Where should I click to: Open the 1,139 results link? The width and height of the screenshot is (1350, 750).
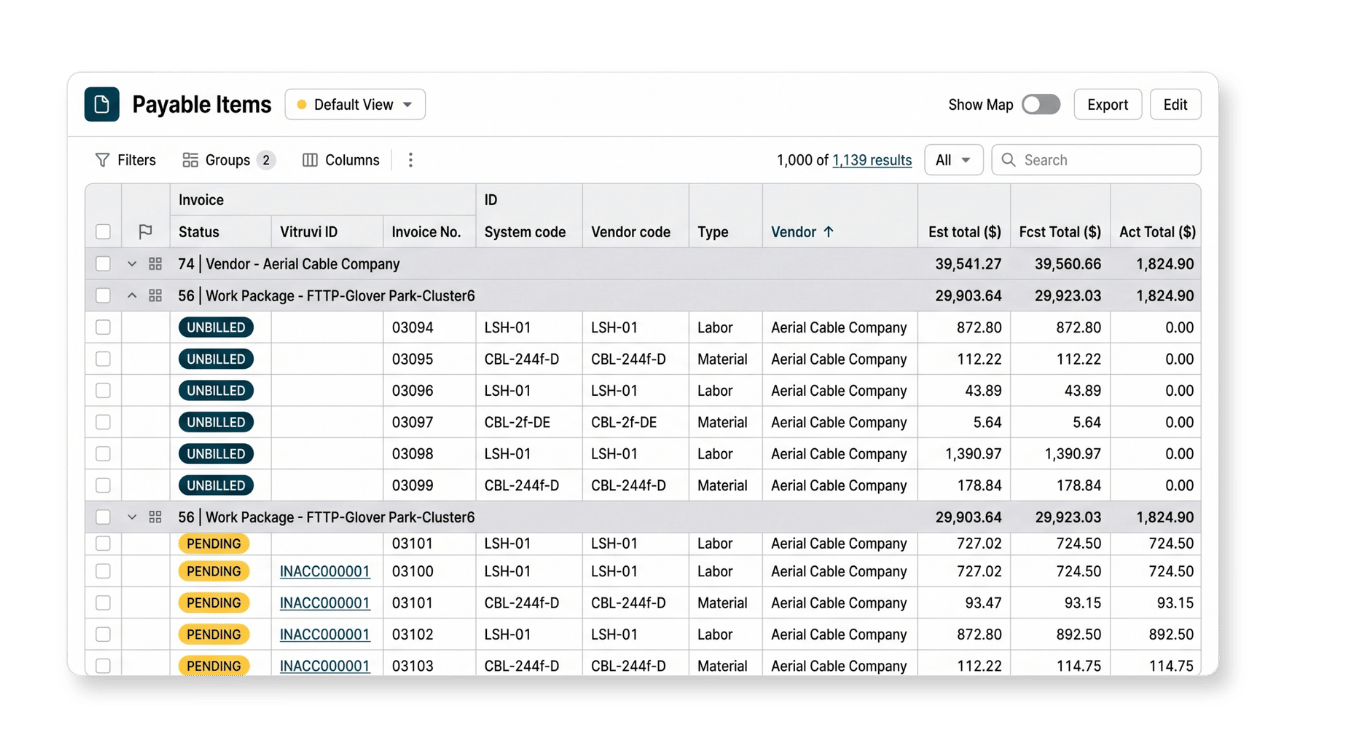[872, 160]
